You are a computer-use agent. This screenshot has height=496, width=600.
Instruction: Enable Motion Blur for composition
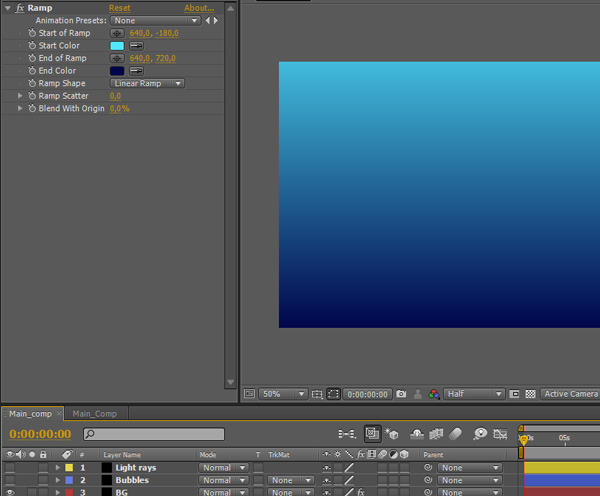pyautogui.click(x=455, y=434)
